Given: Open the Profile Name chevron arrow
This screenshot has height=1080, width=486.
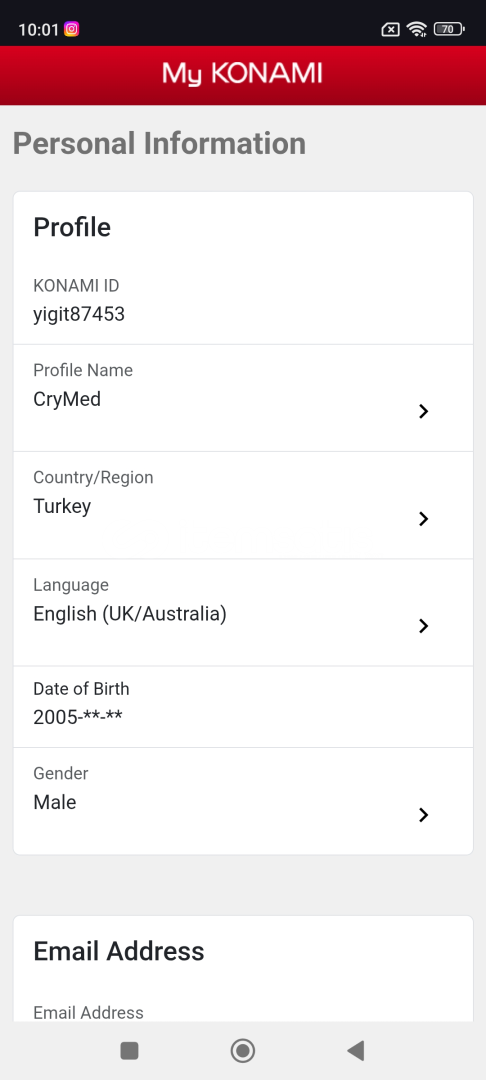Looking at the screenshot, I should tap(423, 411).
